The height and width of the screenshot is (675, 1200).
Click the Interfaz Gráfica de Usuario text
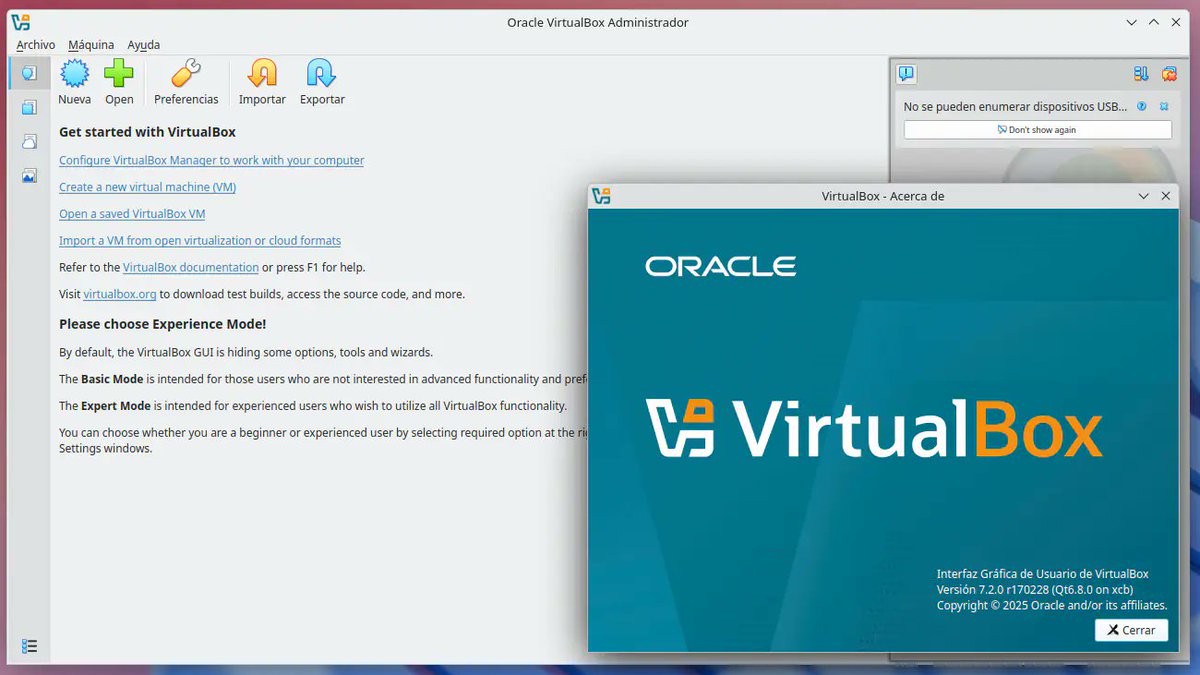click(x=1043, y=574)
